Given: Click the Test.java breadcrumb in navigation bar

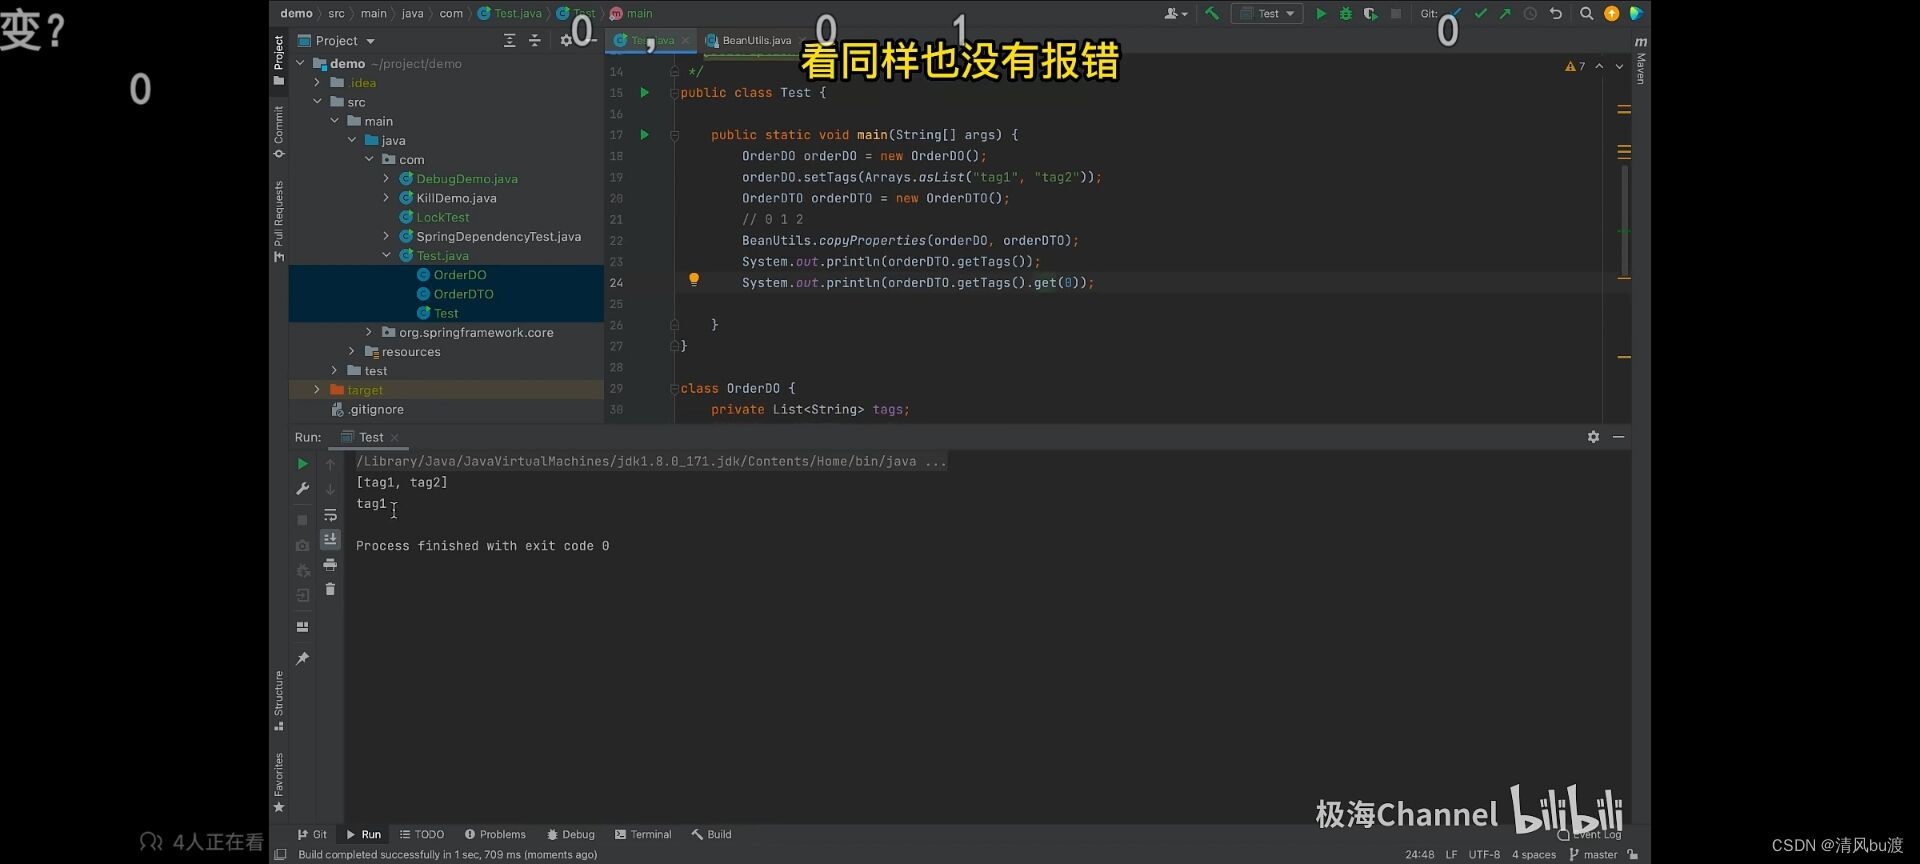Looking at the screenshot, I should click(510, 13).
